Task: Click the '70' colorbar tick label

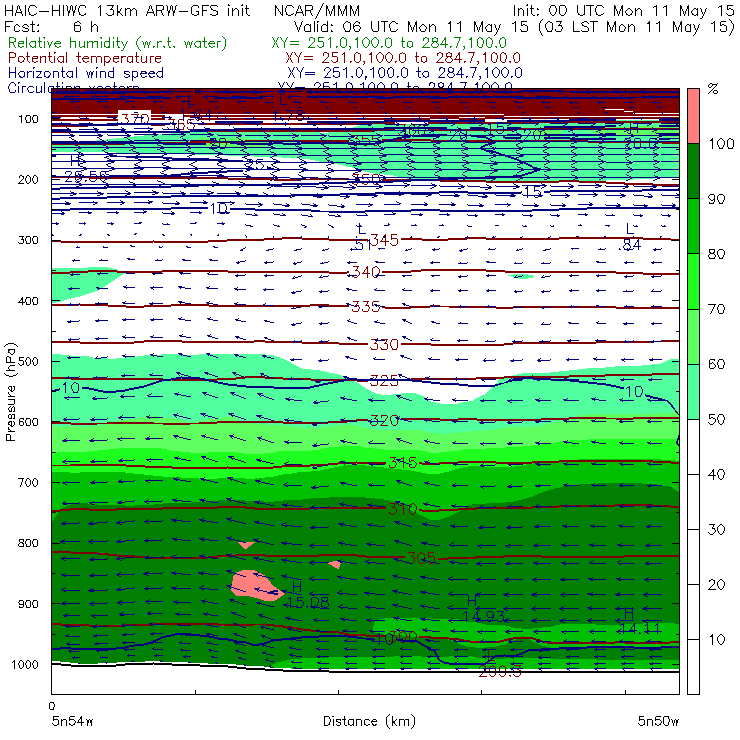Action: [716, 309]
